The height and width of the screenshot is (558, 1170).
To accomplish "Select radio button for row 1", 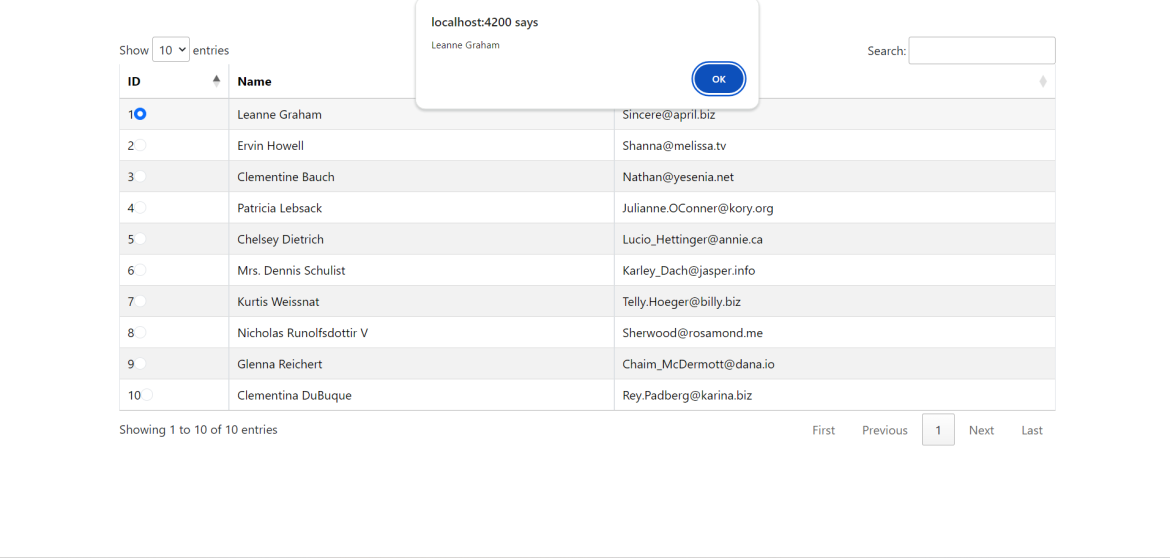I will [140, 114].
